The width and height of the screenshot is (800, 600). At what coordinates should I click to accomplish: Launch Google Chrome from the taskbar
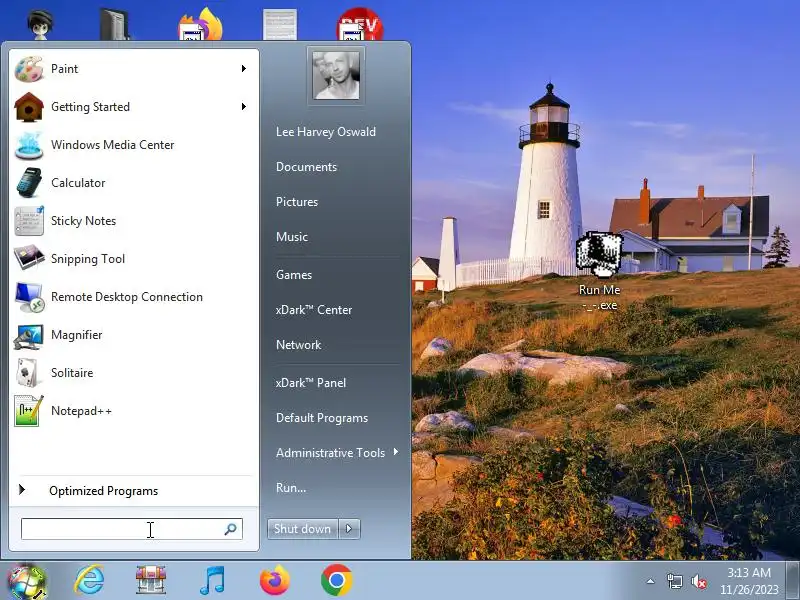336,580
